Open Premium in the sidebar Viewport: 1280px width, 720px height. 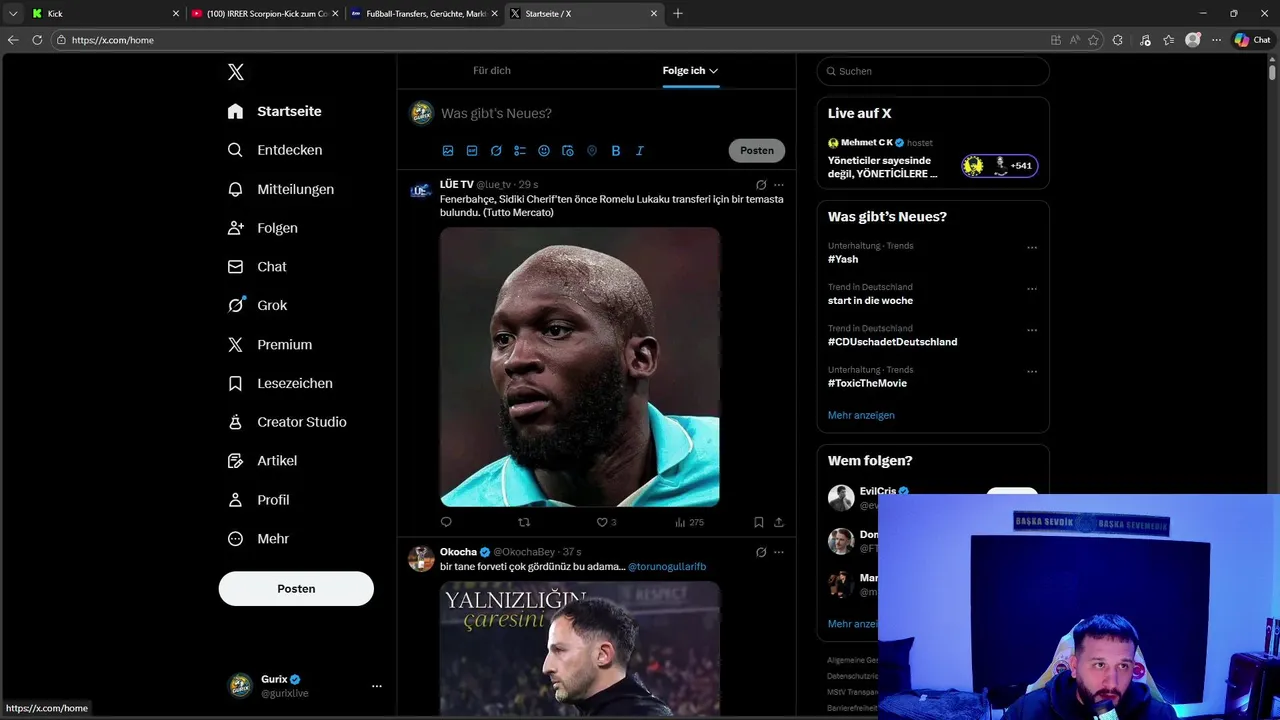270,344
